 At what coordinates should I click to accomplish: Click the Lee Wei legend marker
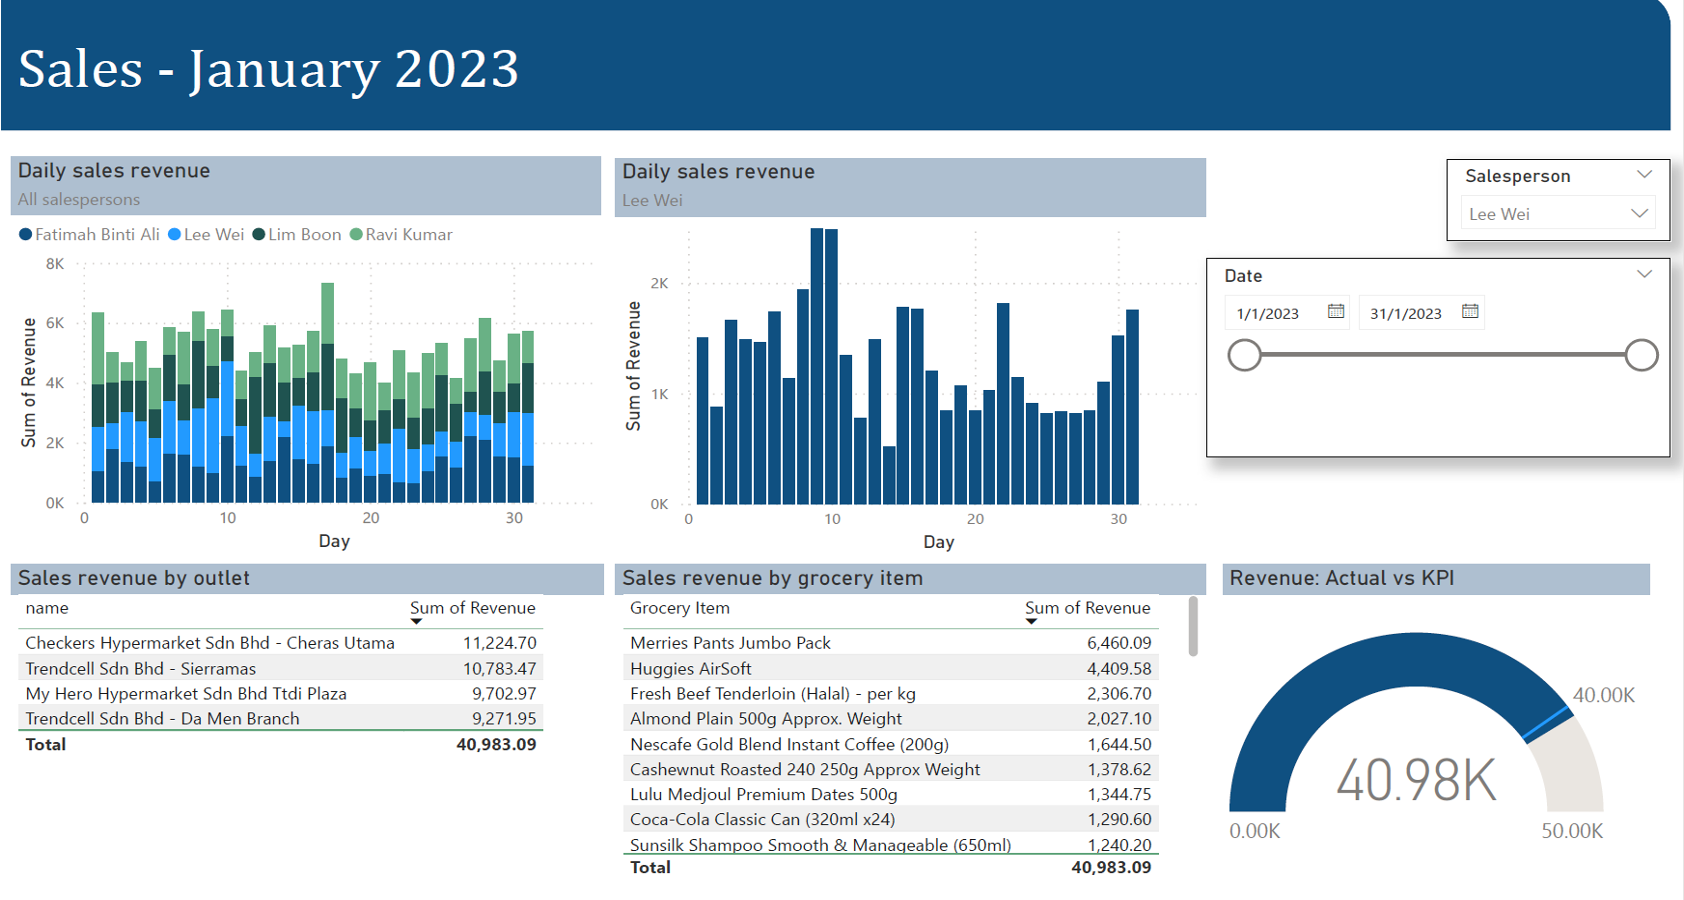tap(174, 235)
